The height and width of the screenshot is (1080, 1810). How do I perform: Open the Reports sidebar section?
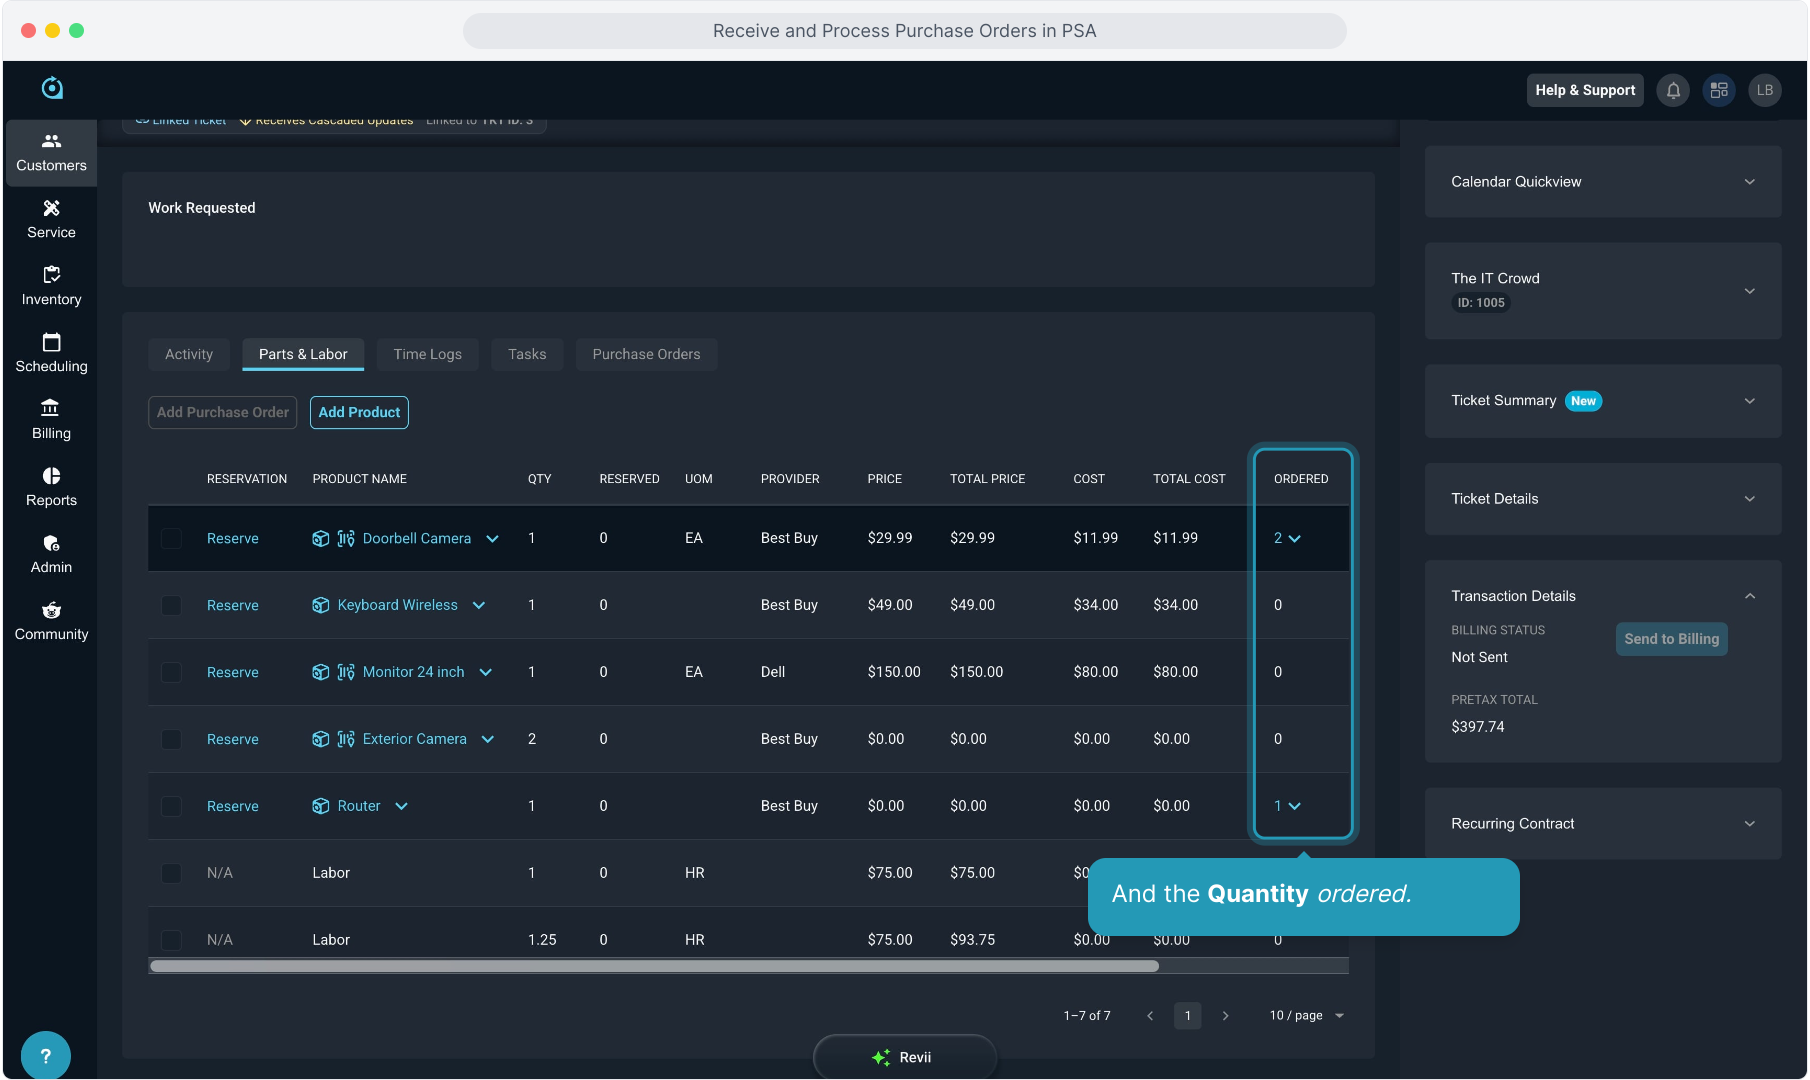tap(51, 487)
